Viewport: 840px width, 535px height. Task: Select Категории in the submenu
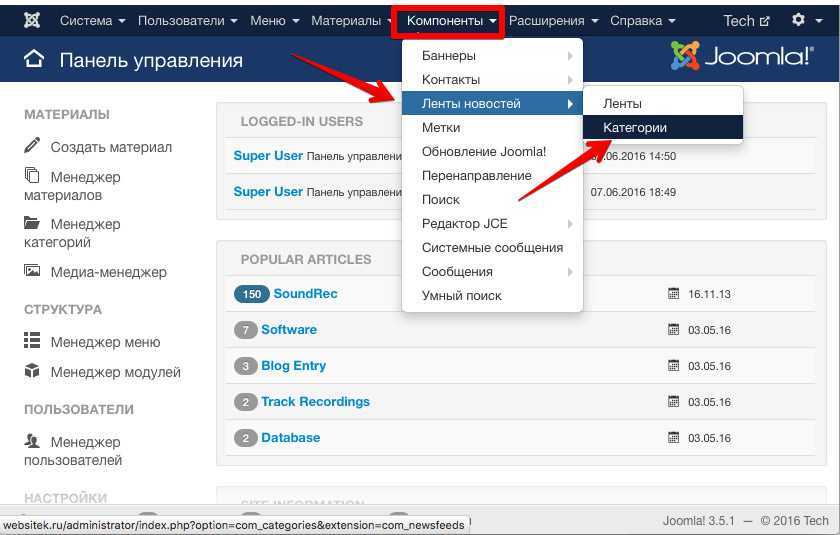[x=635, y=127]
